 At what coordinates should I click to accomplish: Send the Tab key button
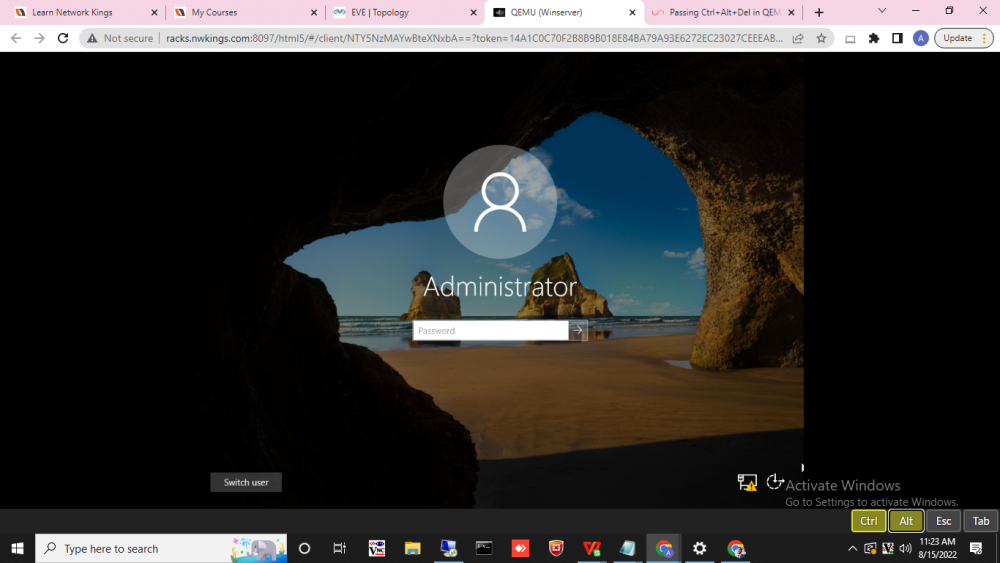click(x=981, y=521)
